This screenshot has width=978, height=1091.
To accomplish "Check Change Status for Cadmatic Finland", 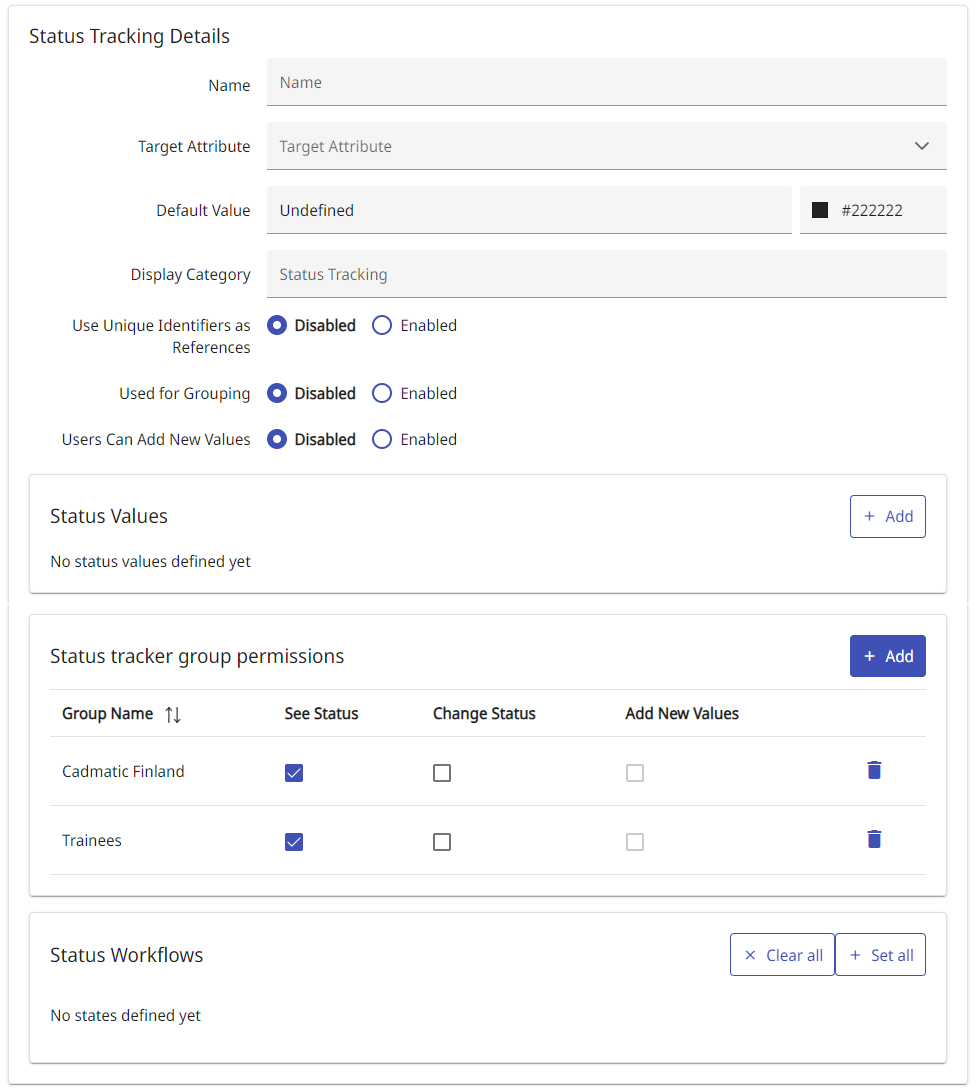I will [x=442, y=773].
